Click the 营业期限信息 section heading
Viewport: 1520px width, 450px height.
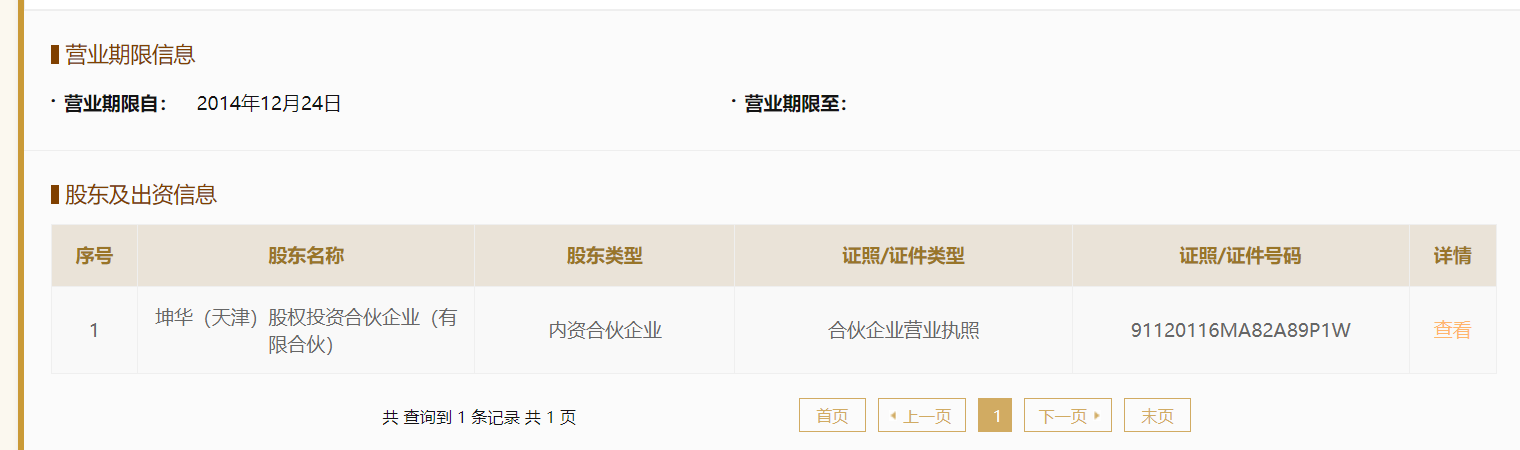tap(130, 55)
